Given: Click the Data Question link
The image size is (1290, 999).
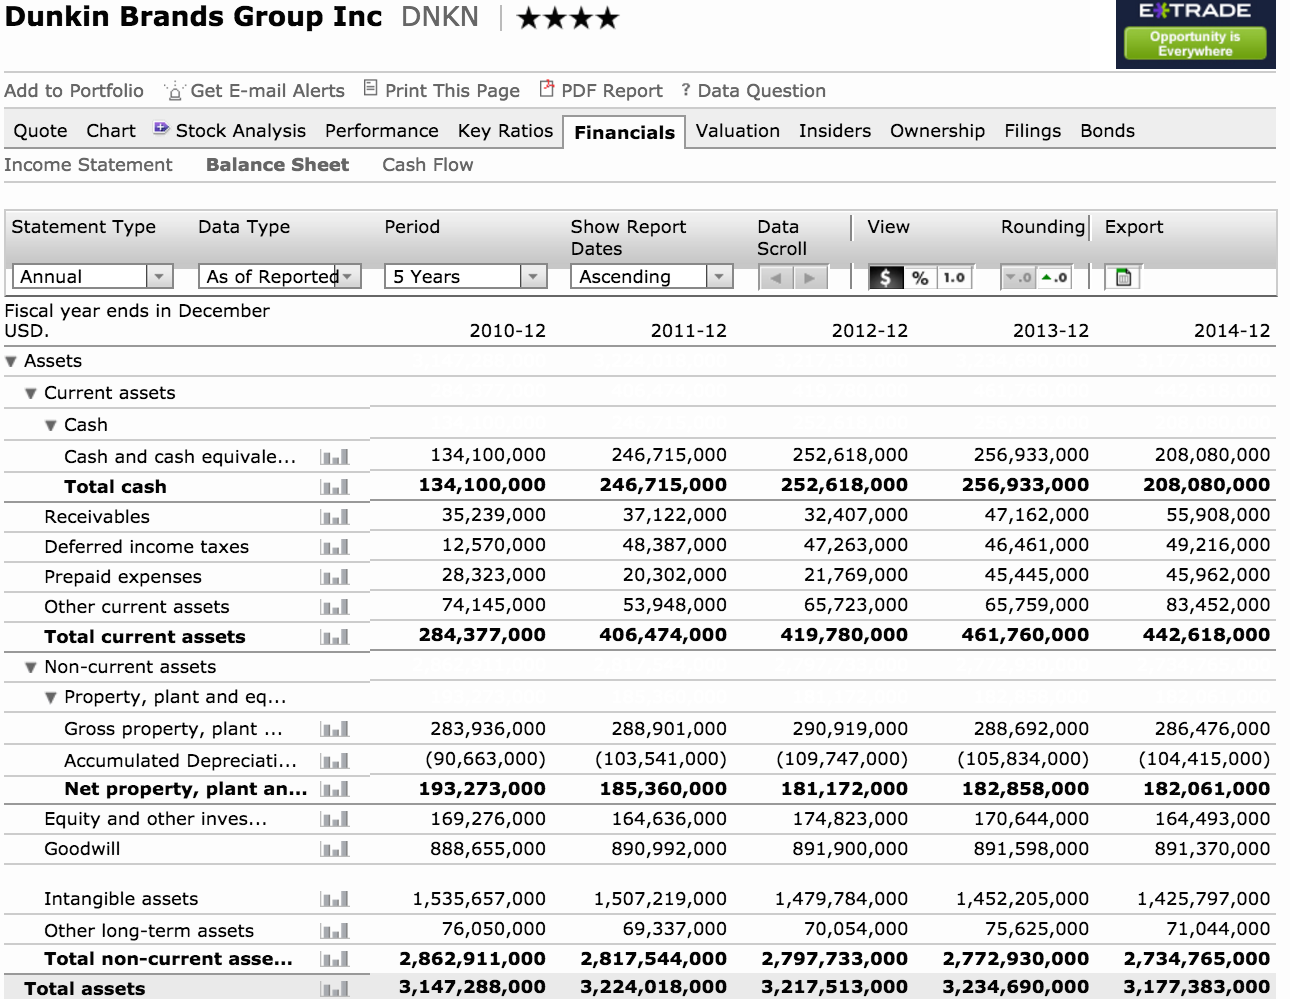Looking at the screenshot, I should [762, 91].
